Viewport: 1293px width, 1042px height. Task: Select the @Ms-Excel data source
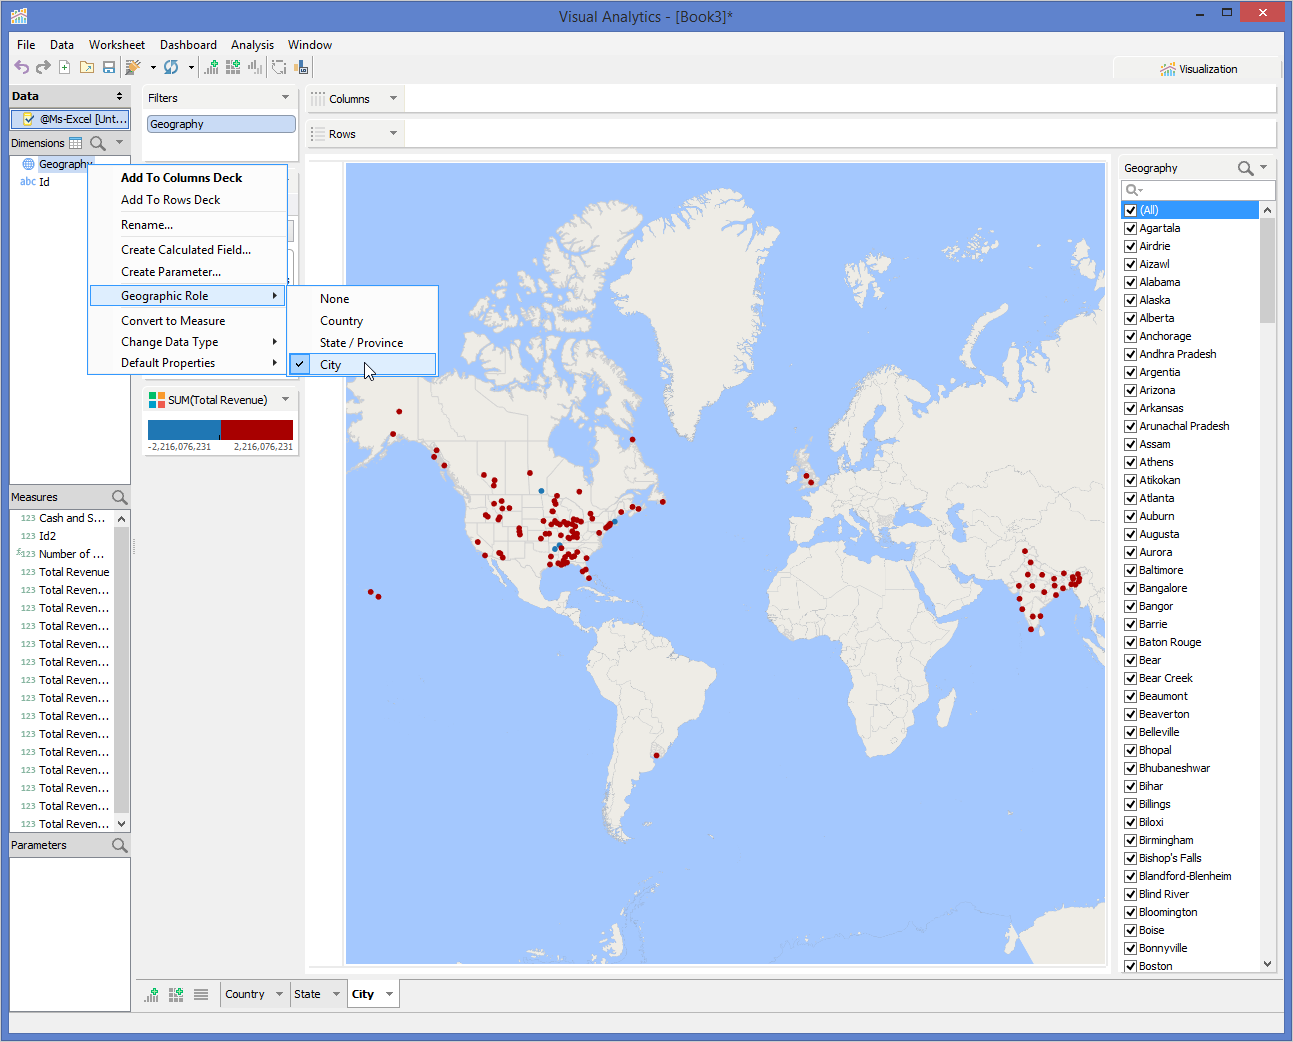[70, 119]
